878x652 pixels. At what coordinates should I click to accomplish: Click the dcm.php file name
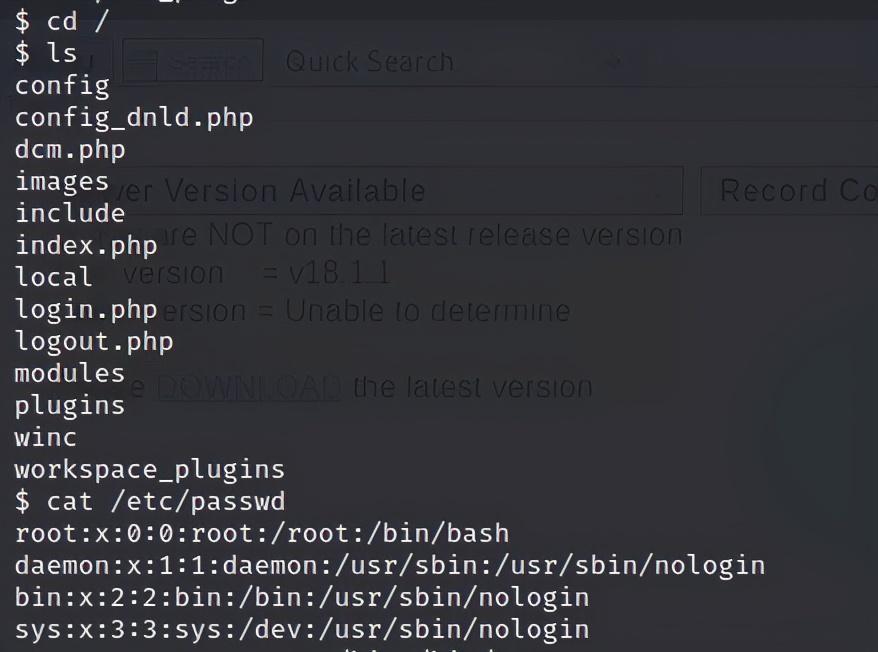[x=70, y=150]
